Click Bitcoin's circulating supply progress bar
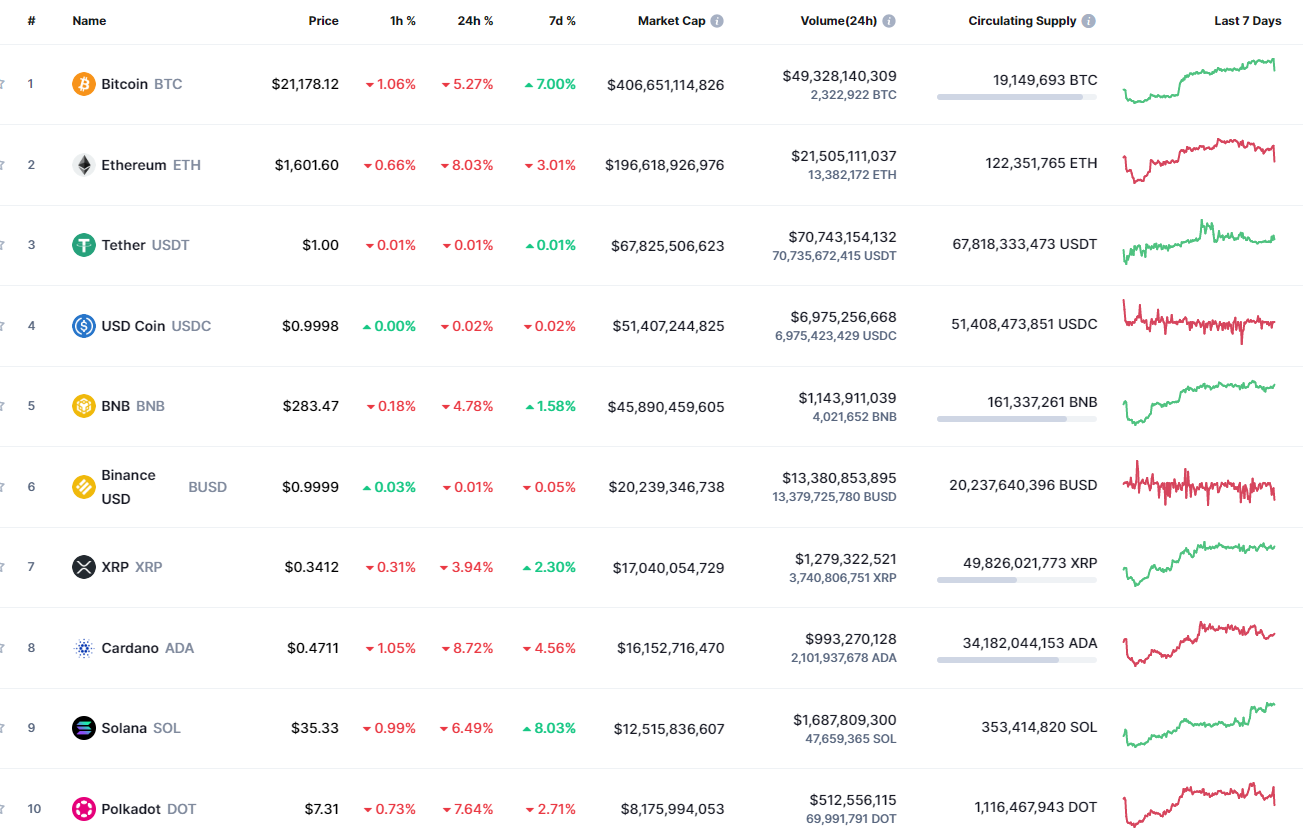Viewport: 1303px width, 839px height. click(1016, 97)
